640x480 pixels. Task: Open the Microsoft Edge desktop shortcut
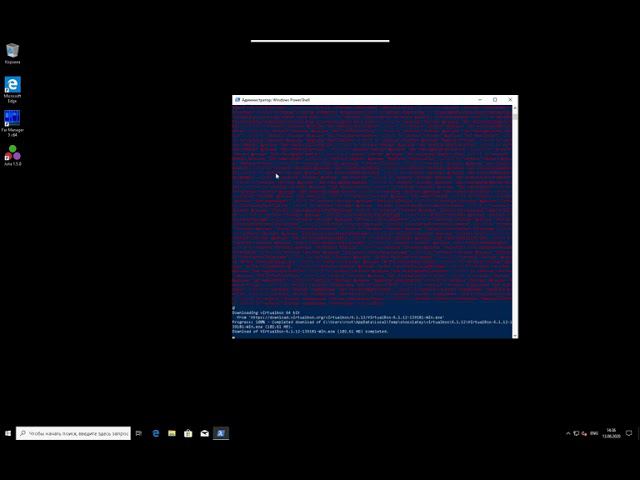click(12, 90)
